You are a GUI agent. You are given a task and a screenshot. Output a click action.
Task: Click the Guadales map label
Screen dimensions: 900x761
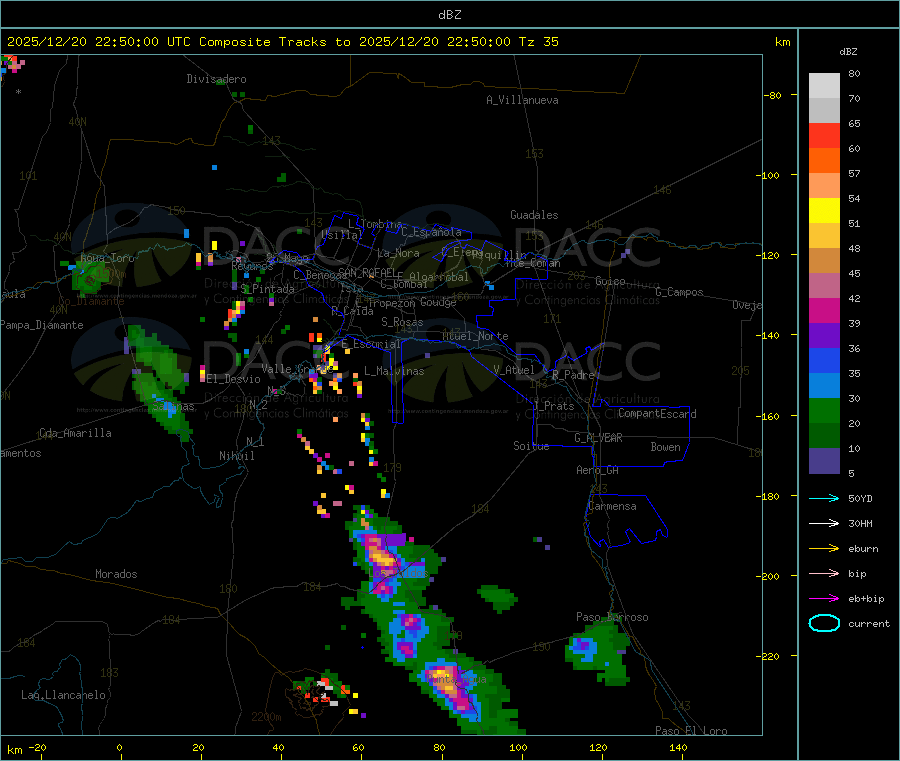534,215
